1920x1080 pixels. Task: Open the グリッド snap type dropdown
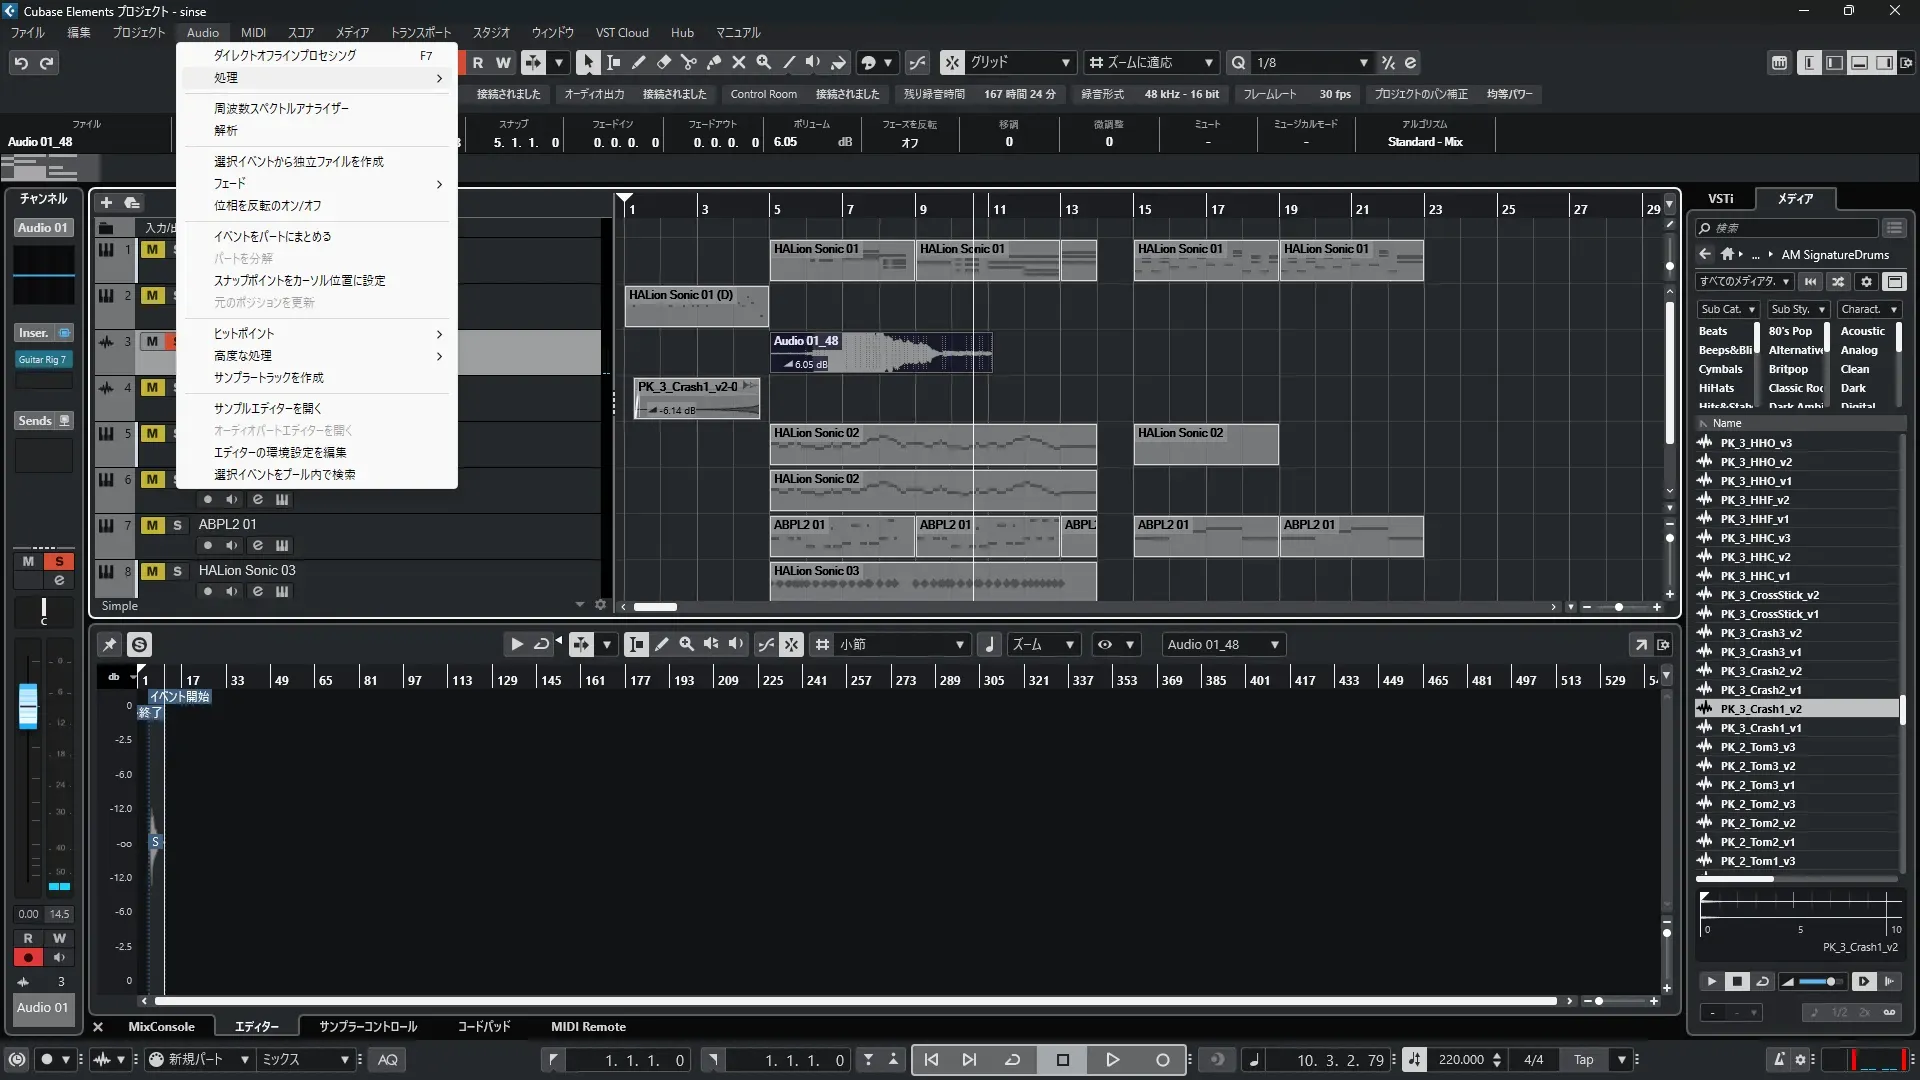pos(1065,62)
